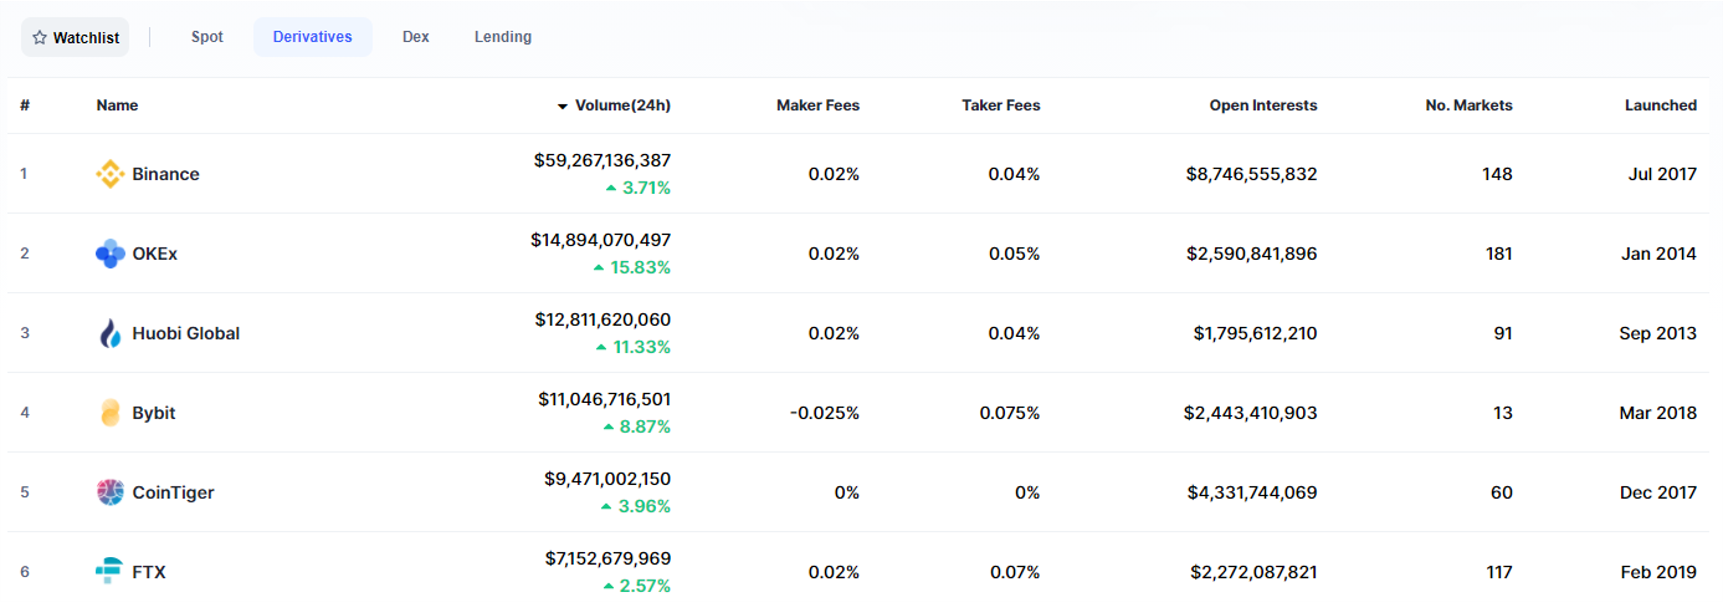This screenshot has height=602, width=1723.
Task: Open the Huobi Global exchange link
Action: (x=185, y=333)
